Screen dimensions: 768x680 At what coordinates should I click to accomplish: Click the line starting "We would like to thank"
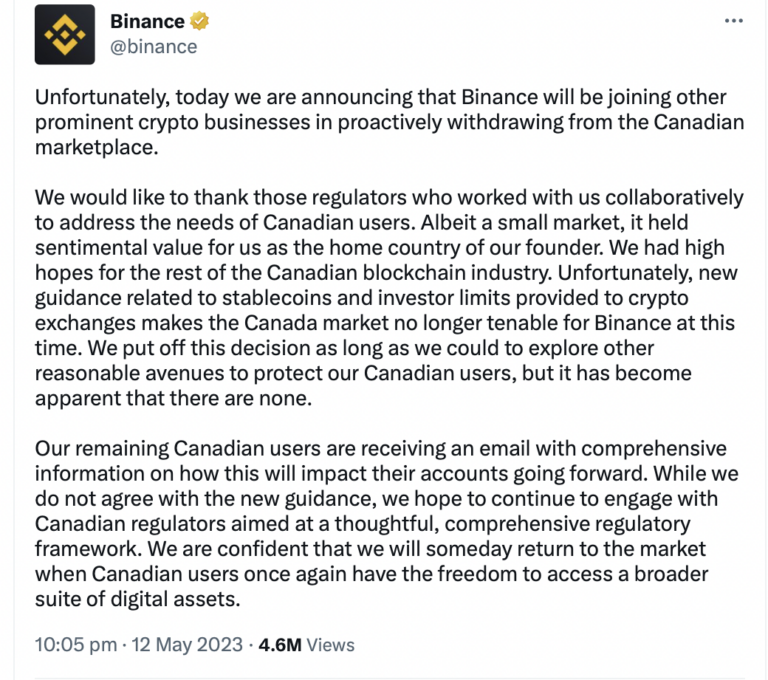tap(389, 197)
